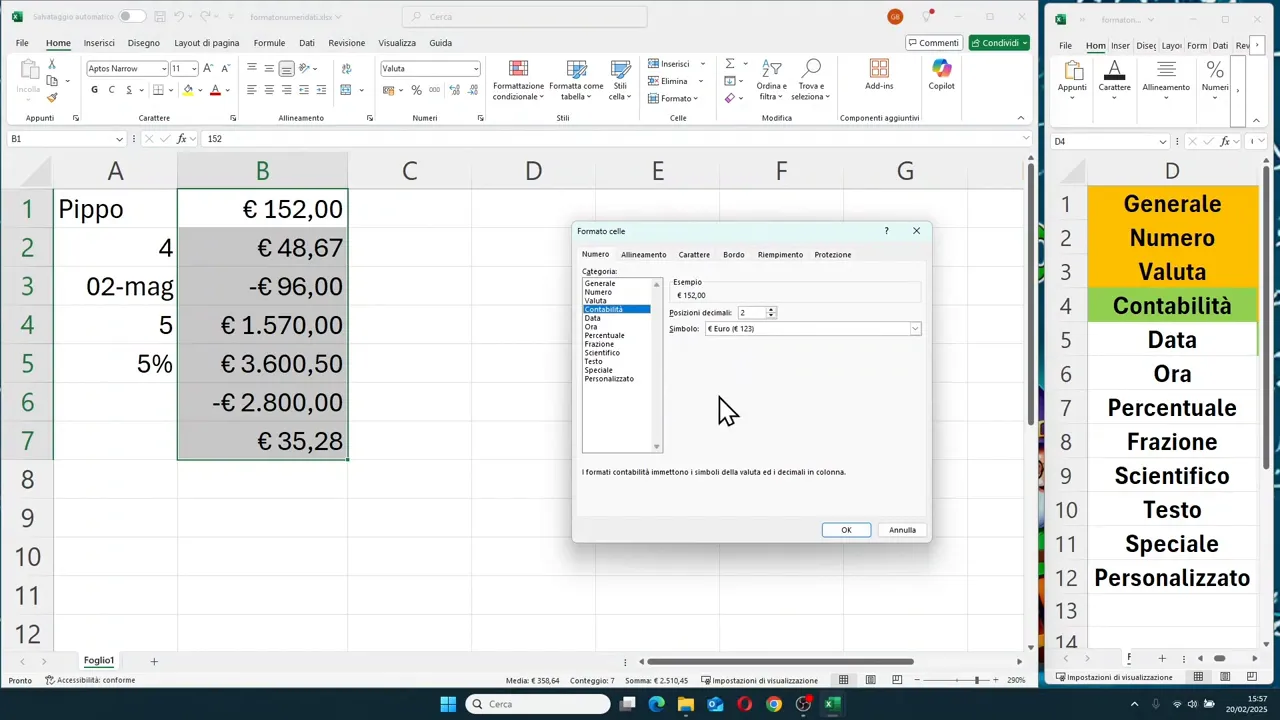Open Formattazione condizionale
1280x720 pixels.
pos(518,80)
